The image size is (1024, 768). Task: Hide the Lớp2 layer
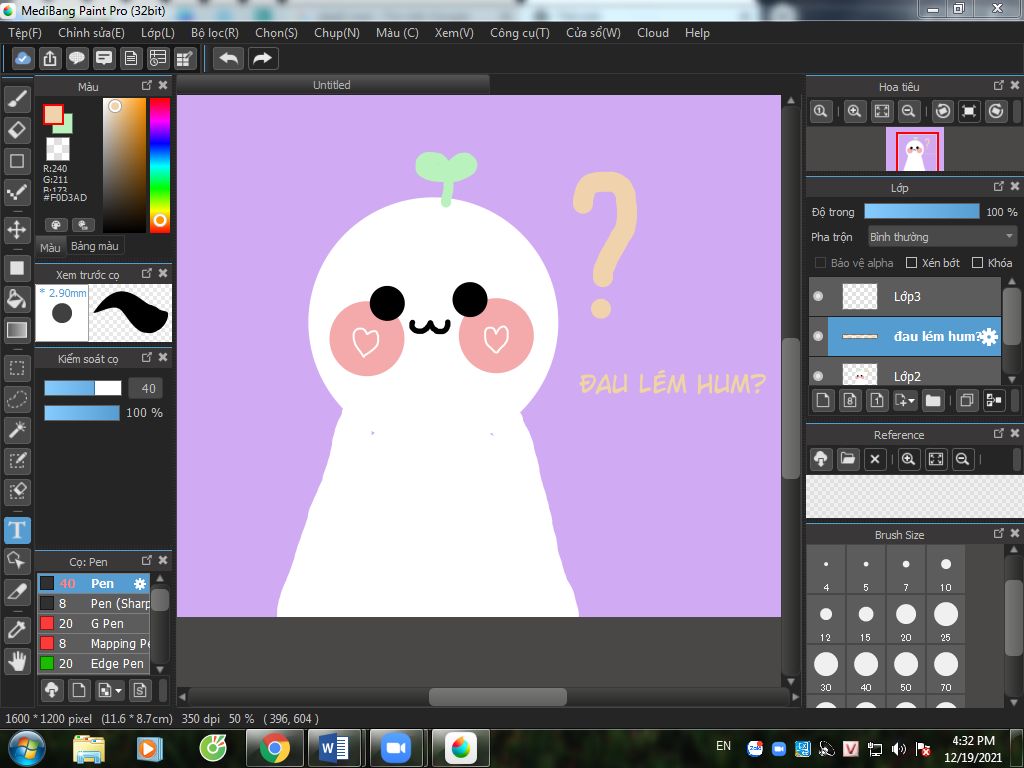(x=818, y=376)
